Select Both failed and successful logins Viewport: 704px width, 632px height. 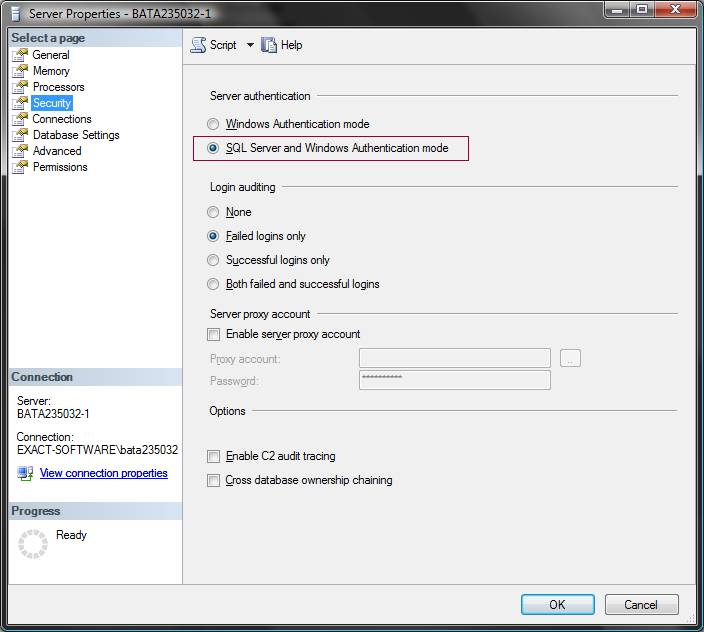(x=213, y=284)
